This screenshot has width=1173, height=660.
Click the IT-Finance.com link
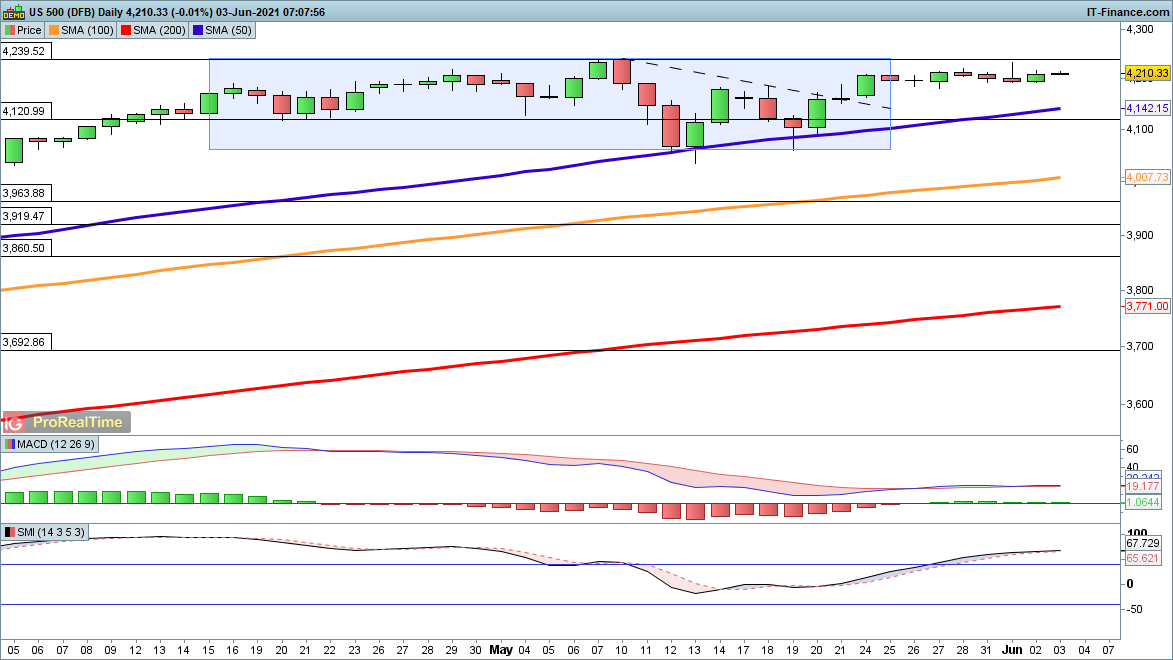tap(1127, 12)
